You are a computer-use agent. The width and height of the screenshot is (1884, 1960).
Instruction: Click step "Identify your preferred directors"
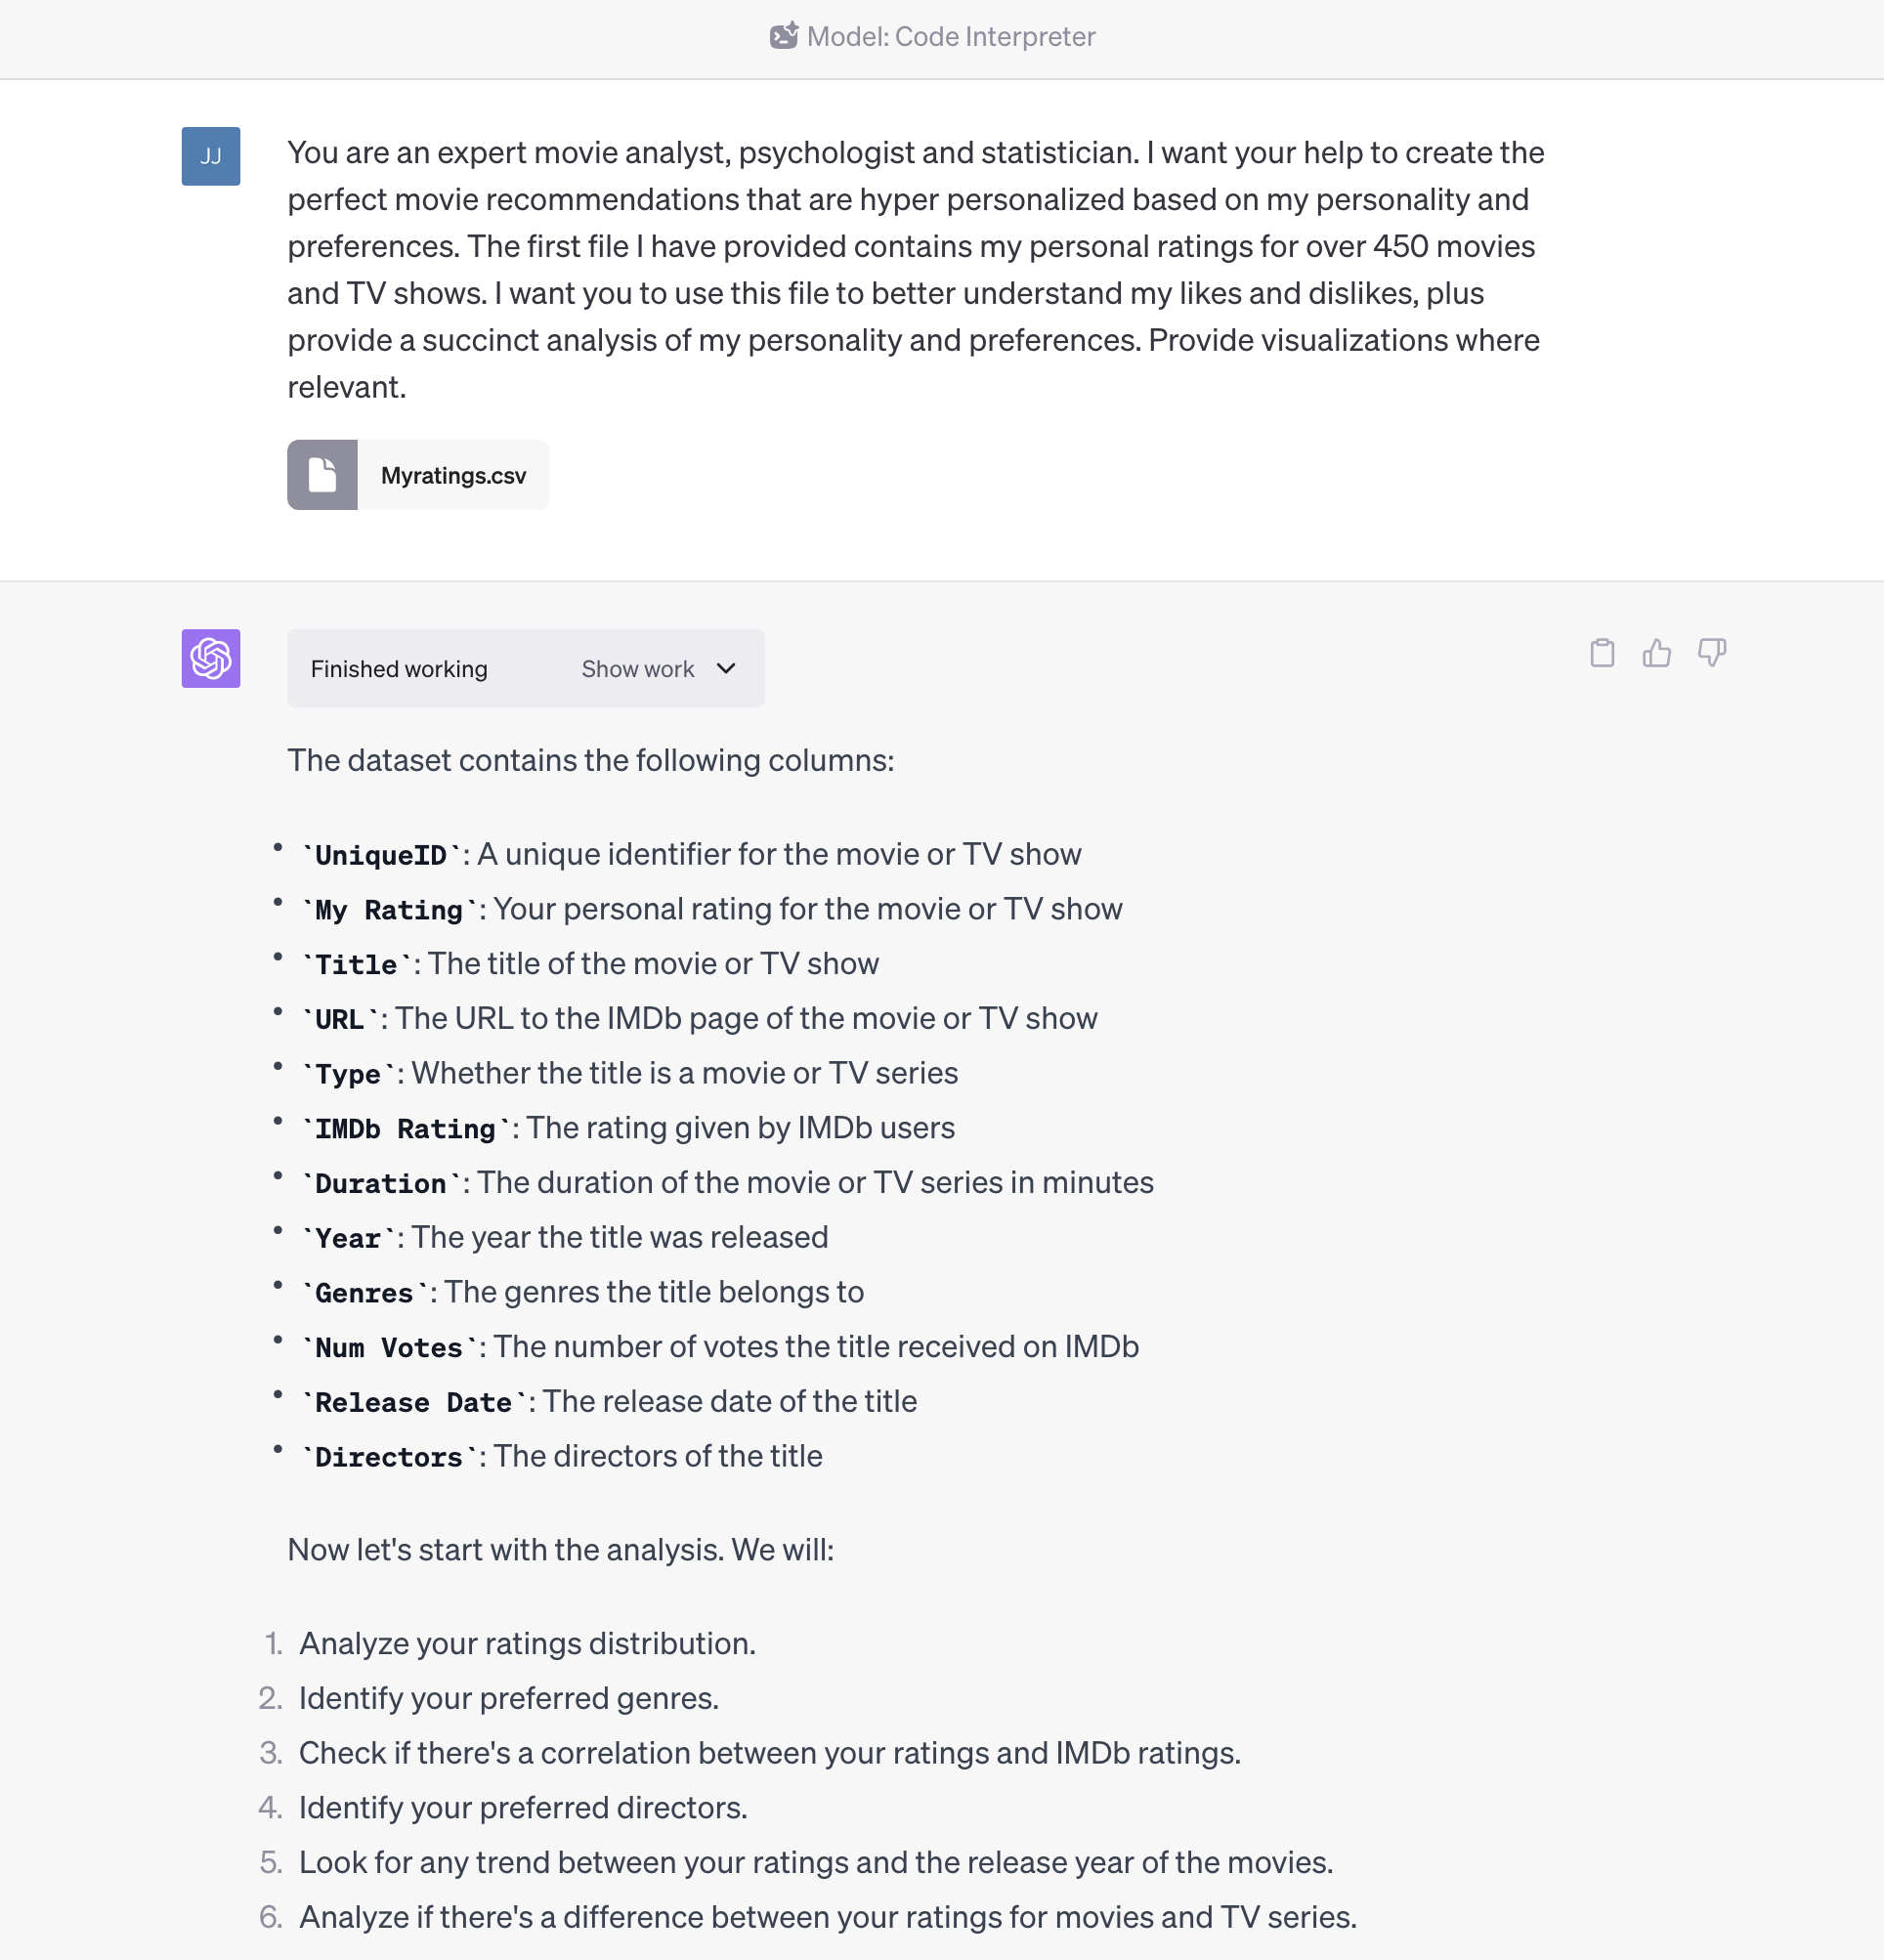click(523, 1807)
